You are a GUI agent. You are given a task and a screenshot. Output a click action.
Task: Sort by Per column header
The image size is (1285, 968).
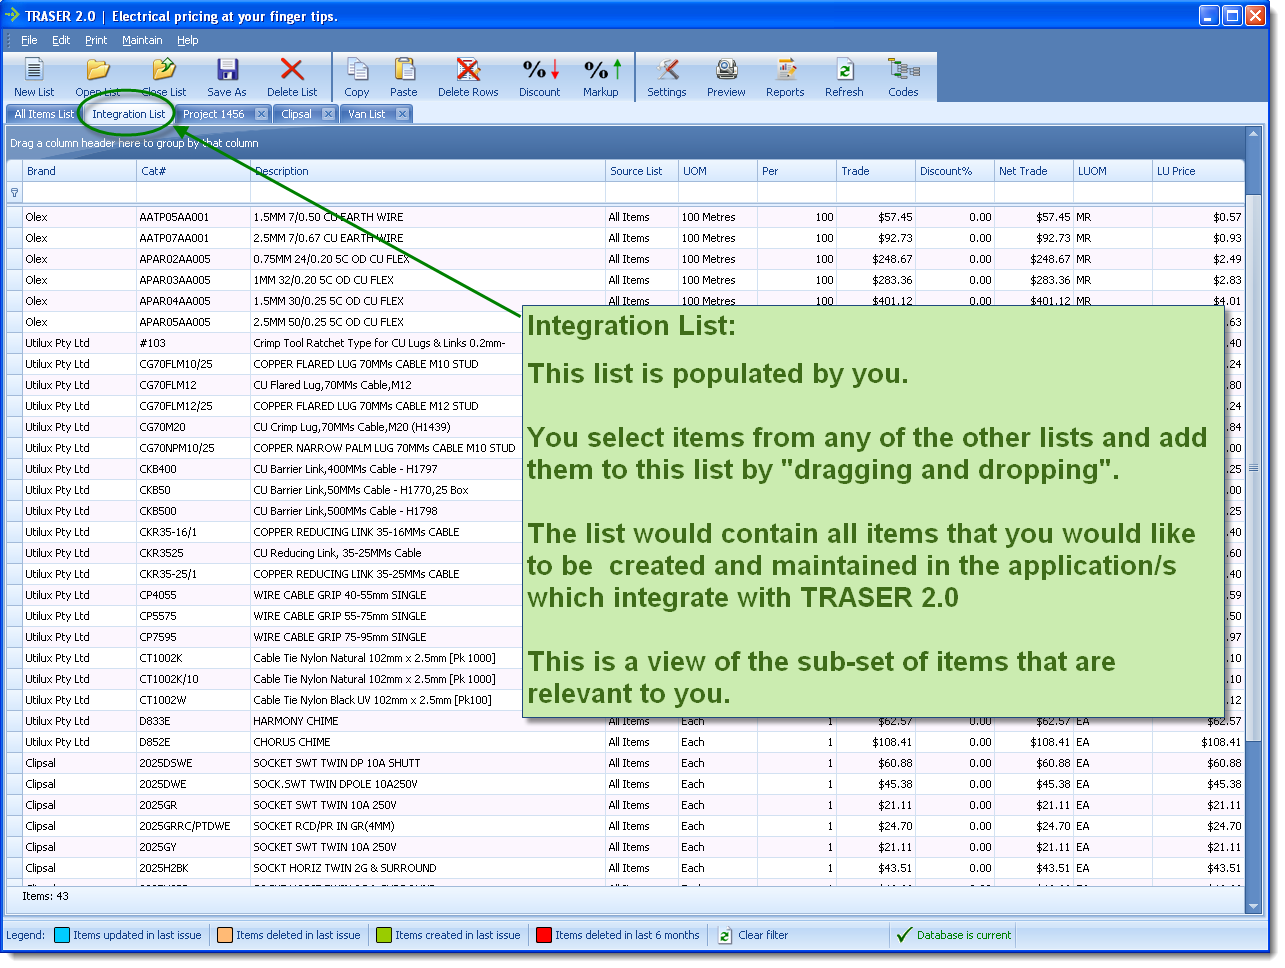pos(796,171)
